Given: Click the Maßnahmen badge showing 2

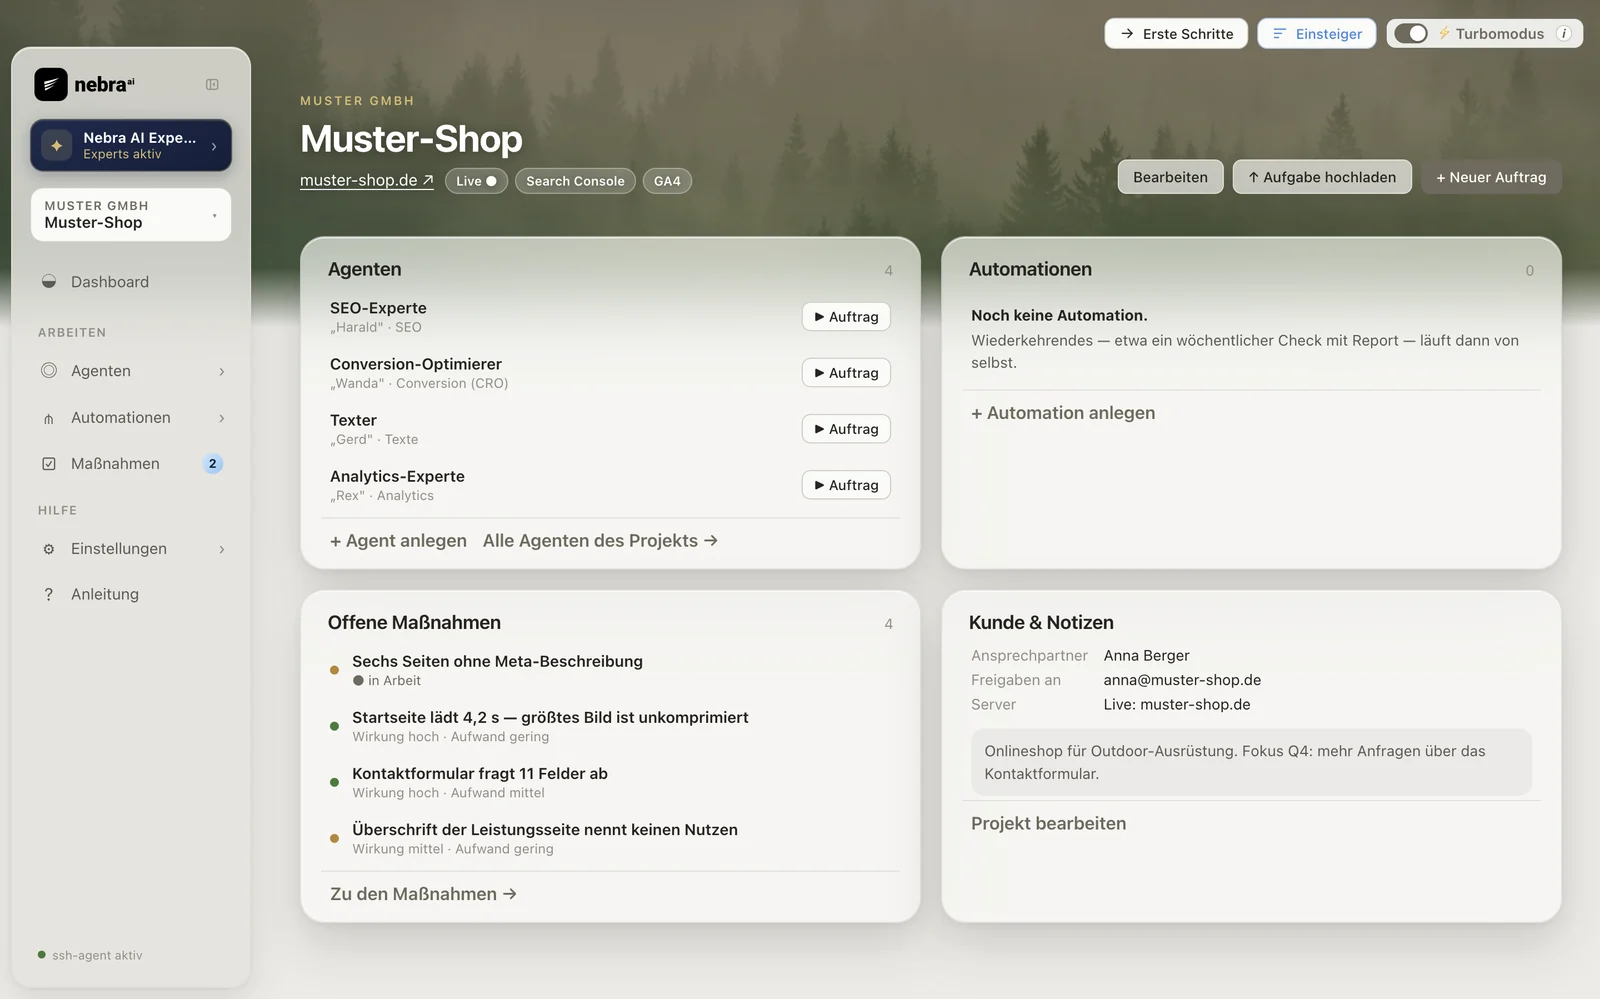Looking at the screenshot, I should click(x=212, y=464).
